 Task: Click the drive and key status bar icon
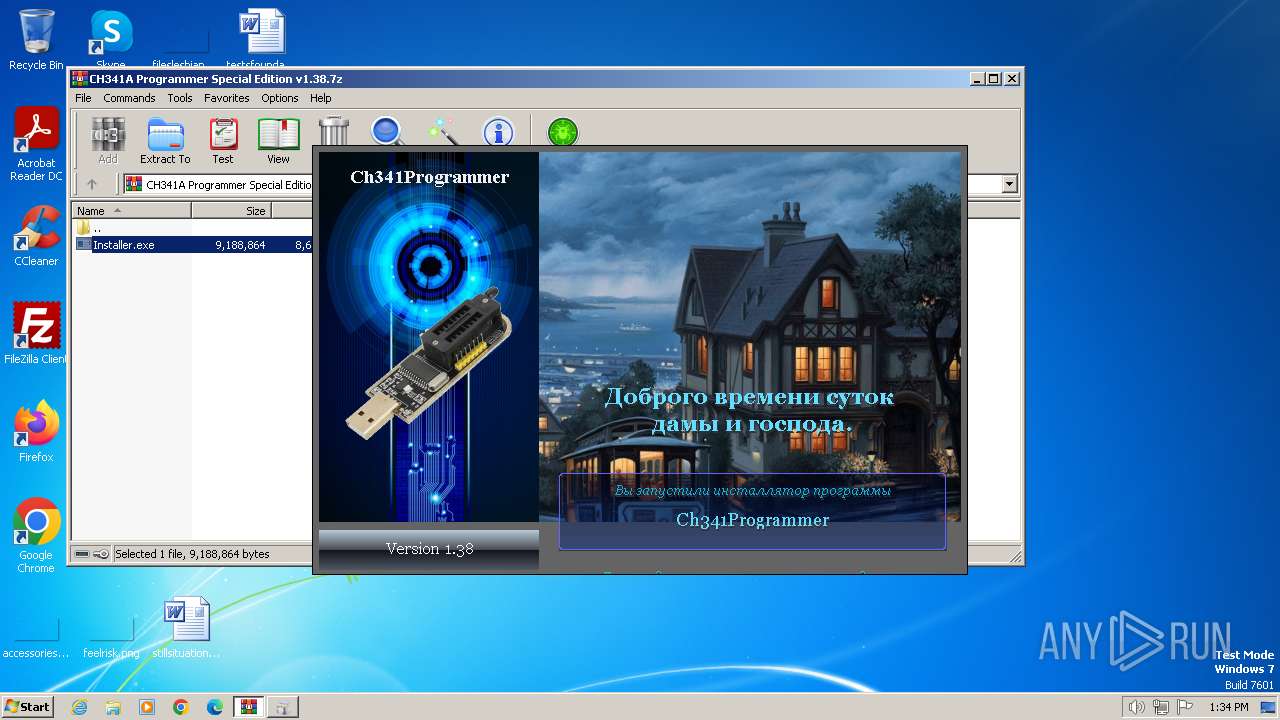click(92, 554)
